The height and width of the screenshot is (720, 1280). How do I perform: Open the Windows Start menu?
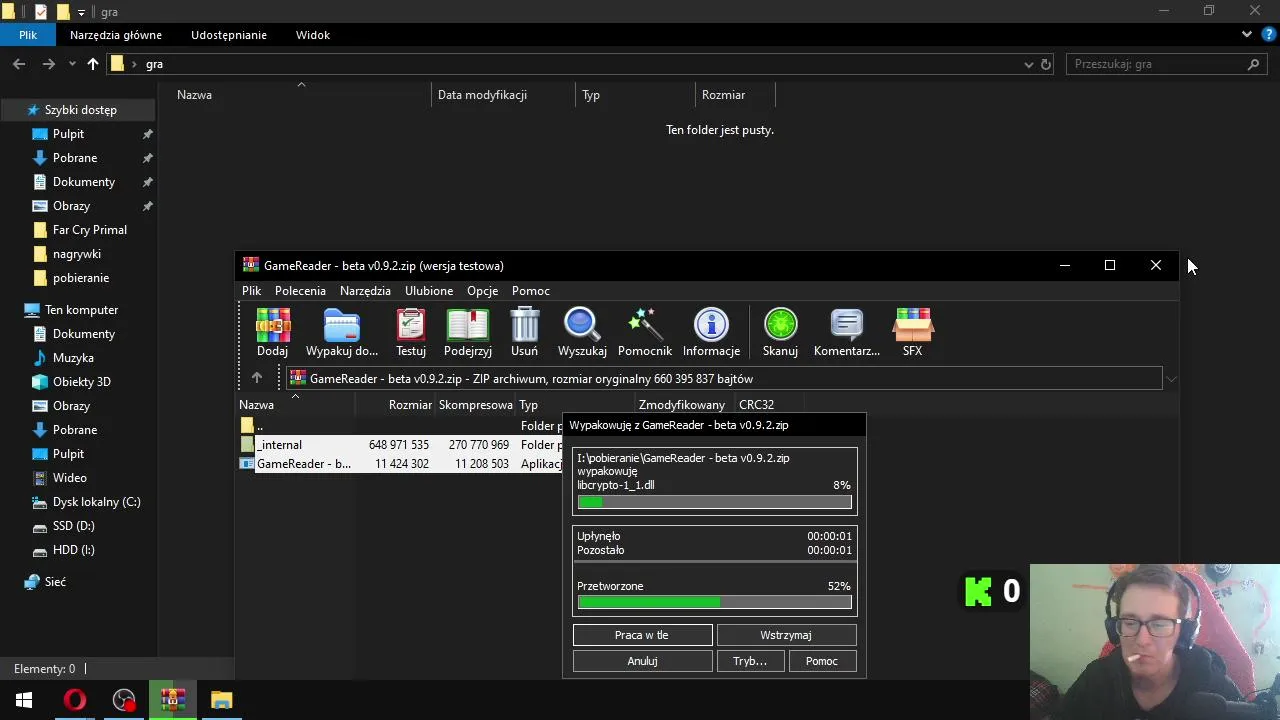pos(24,700)
